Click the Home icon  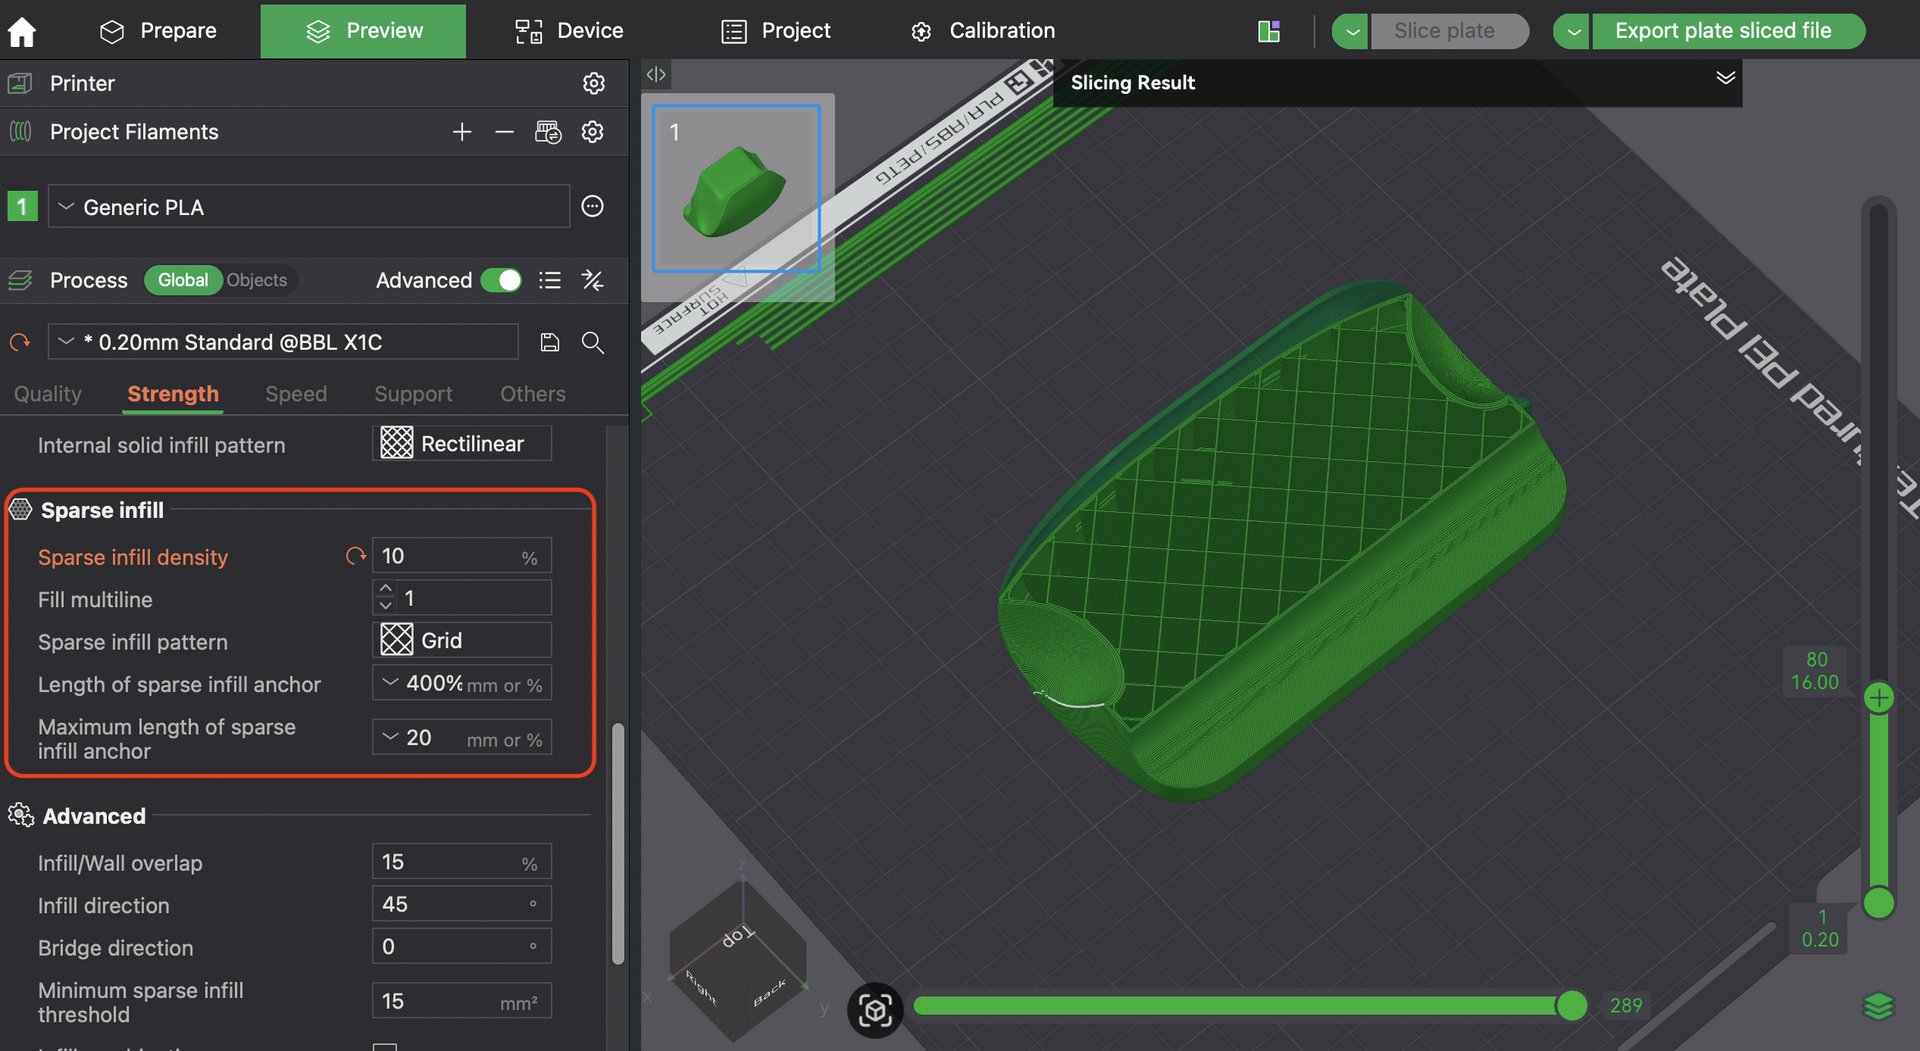[22, 32]
